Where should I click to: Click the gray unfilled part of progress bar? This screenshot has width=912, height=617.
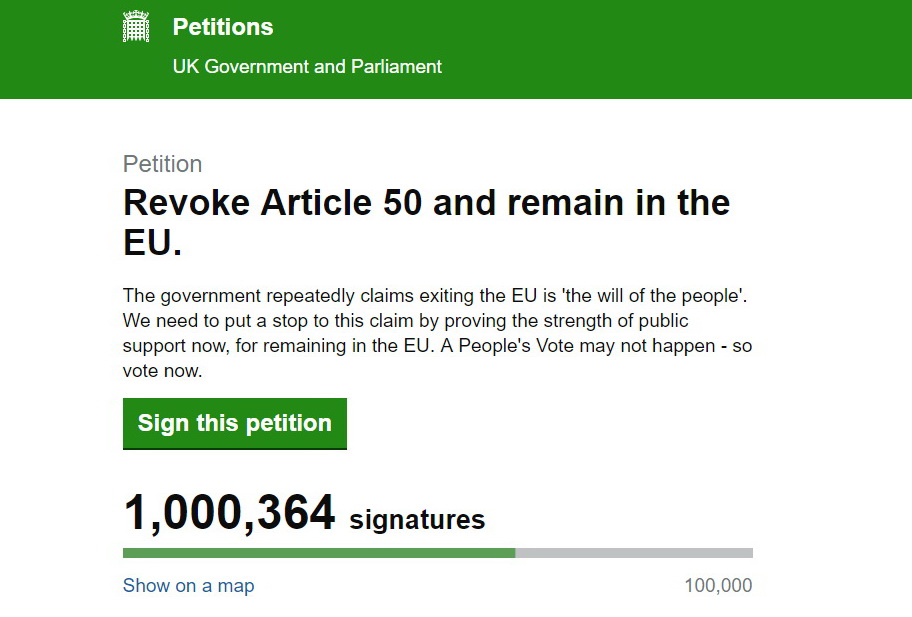point(634,552)
